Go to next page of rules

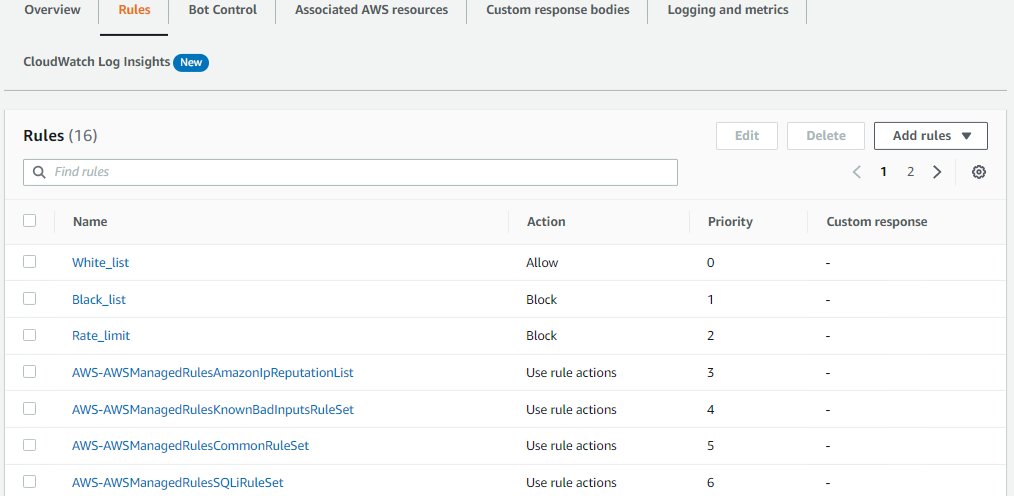pyautogui.click(x=937, y=172)
